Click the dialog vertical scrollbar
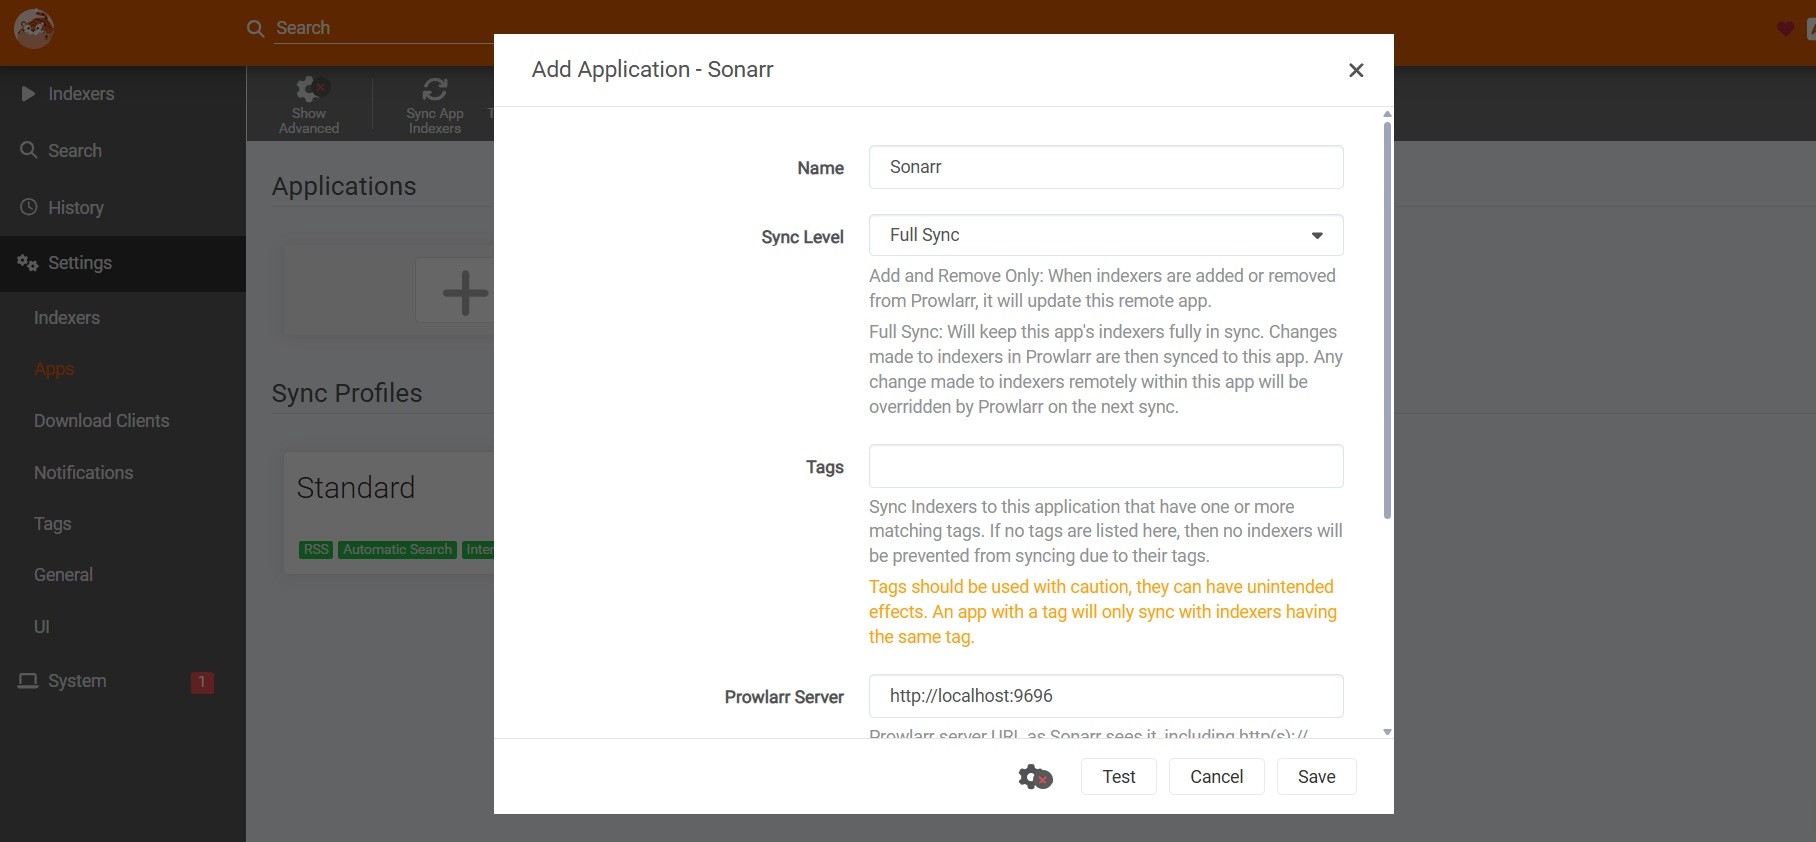The height and width of the screenshot is (842, 1816). point(1387,320)
